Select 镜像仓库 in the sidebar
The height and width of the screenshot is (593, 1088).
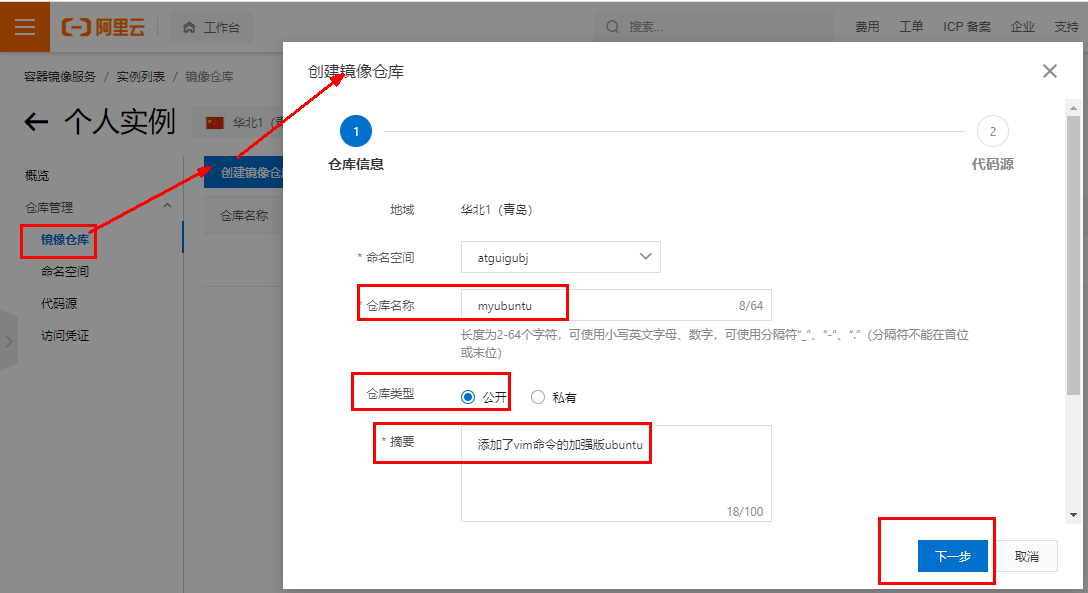tap(65, 240)
